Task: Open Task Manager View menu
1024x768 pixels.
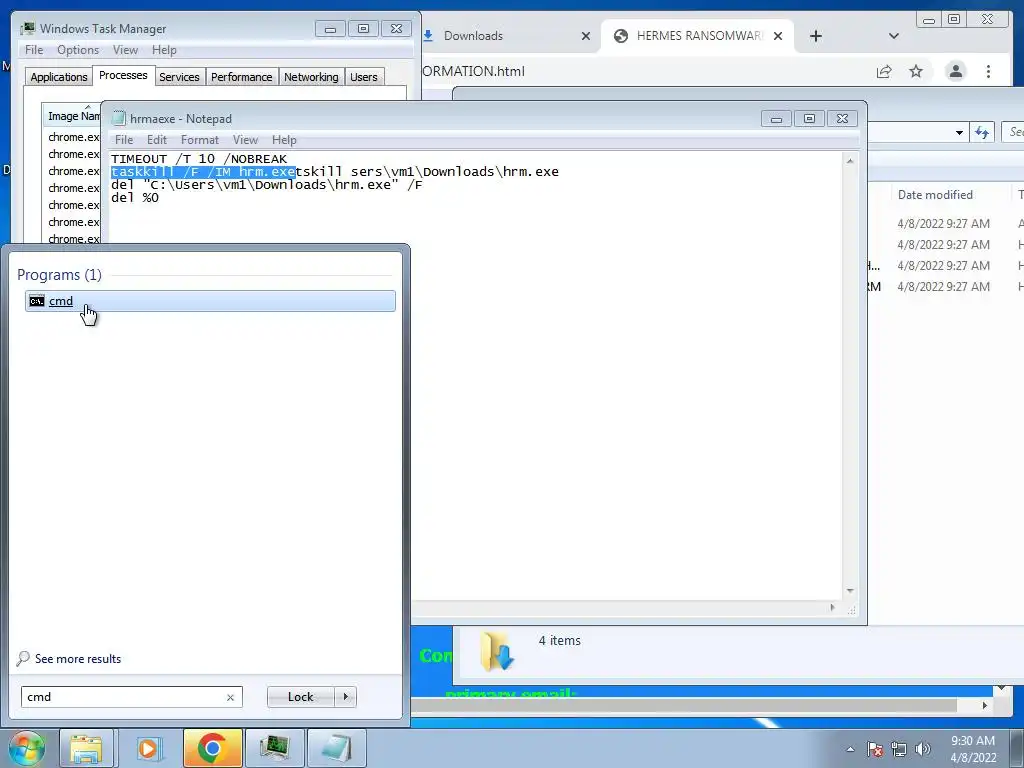Action: [x=125, y=50]
